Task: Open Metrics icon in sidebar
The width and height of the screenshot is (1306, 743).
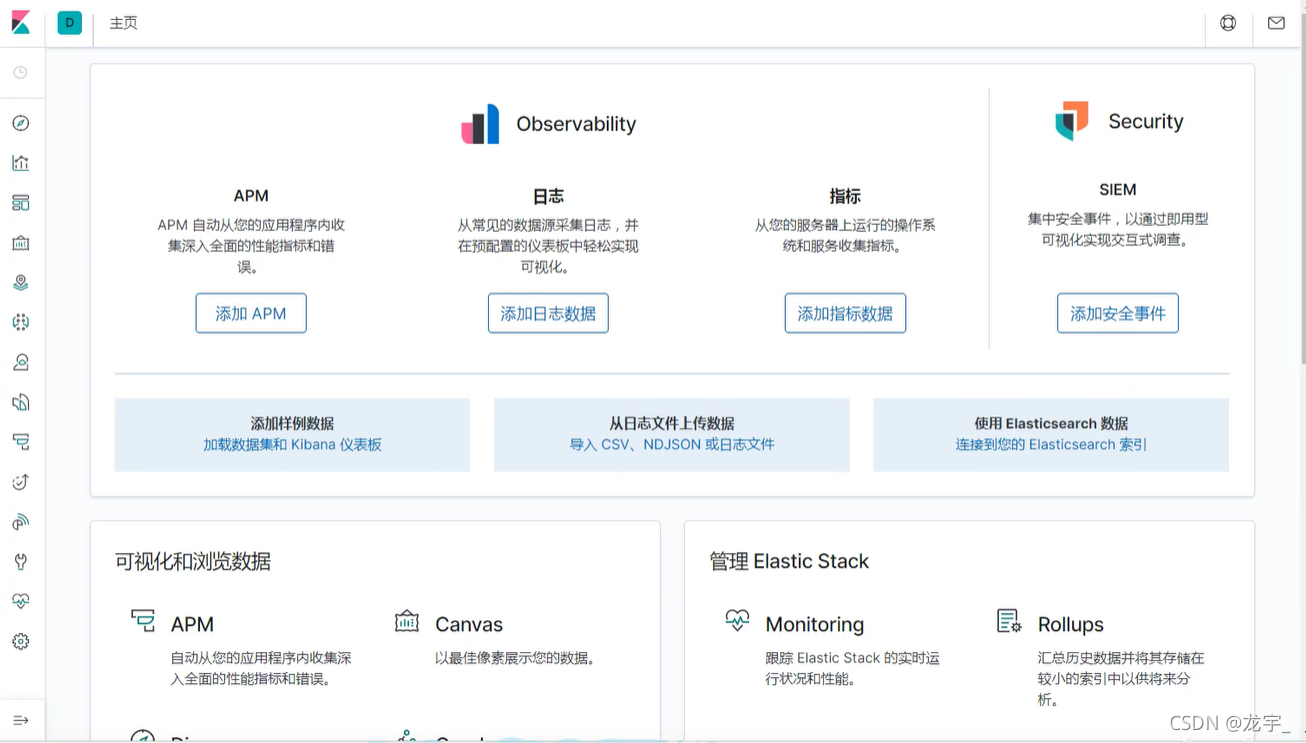Action: point(21,362)
